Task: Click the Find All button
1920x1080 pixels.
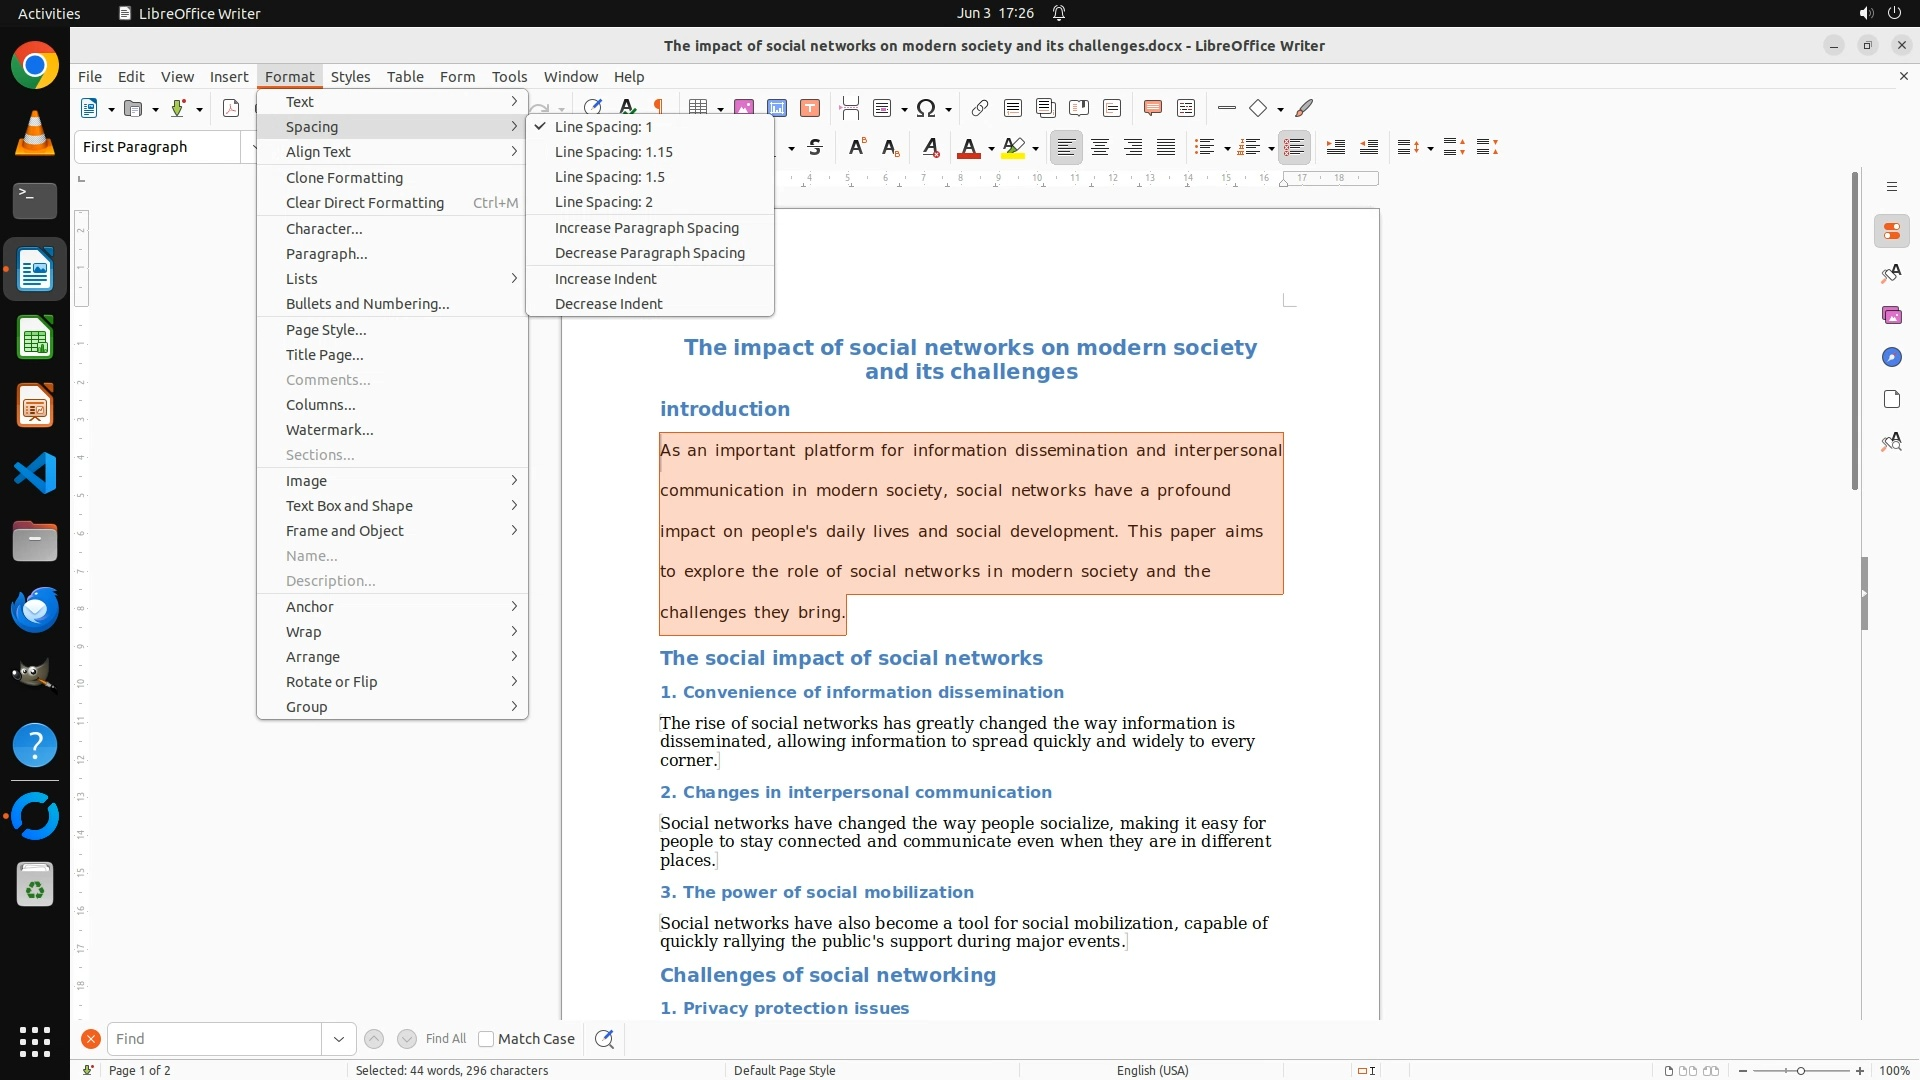Action: (445, 1039)
